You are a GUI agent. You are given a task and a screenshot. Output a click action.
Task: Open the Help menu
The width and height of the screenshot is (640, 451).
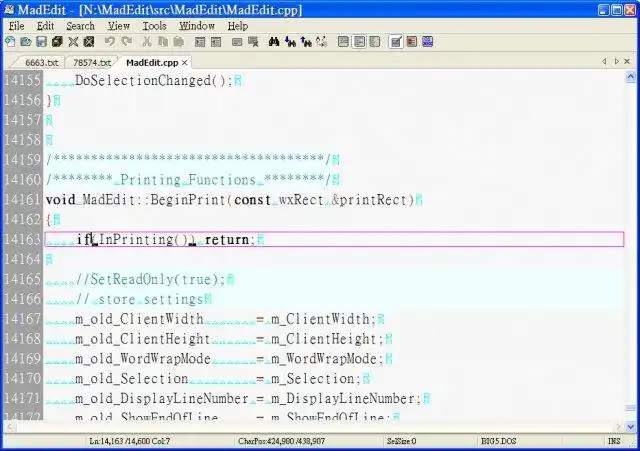(238, 26)
